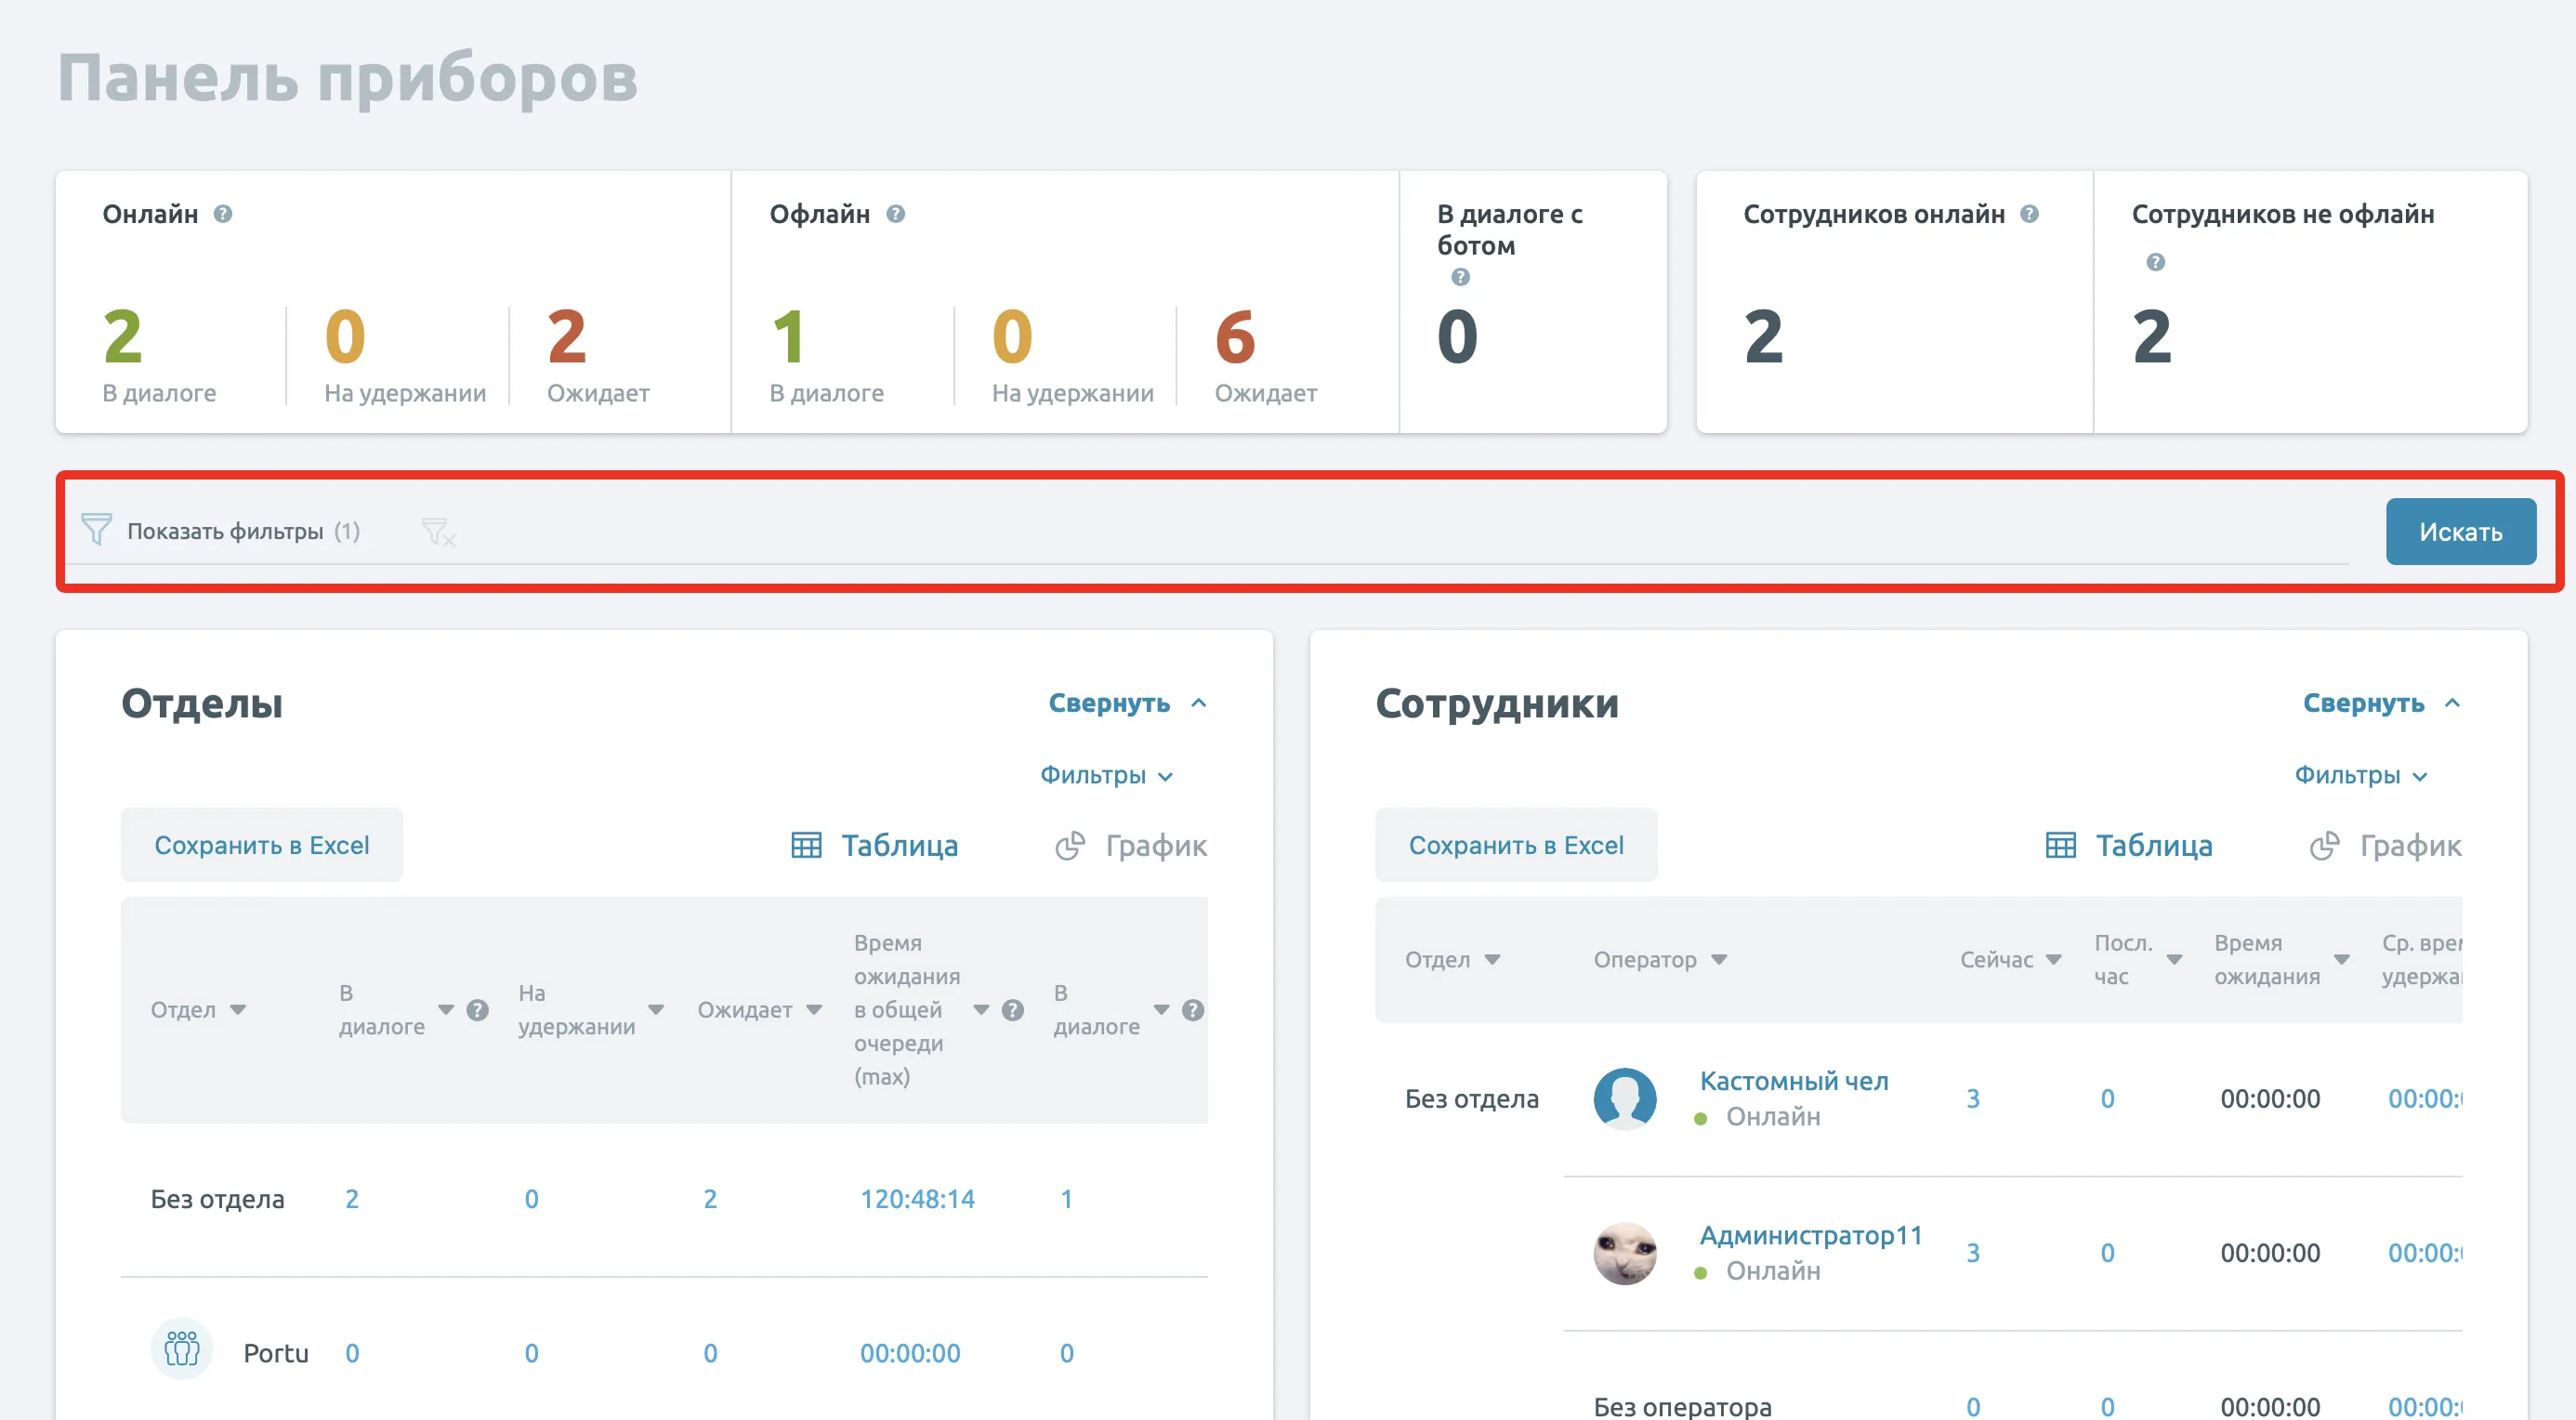Click the funnel icon beside Показать фильтры
Image resolution: width=2576 pixels, height=1420 pixels.
click(x=96, y=529)
